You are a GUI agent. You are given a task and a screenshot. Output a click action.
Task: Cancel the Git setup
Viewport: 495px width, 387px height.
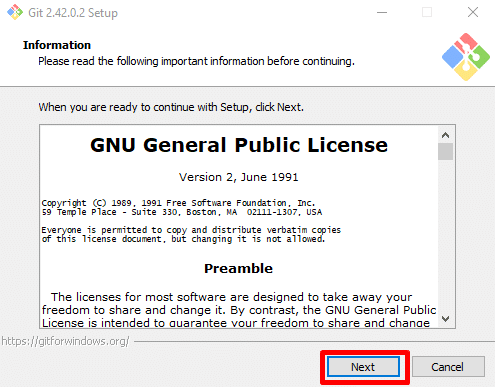pos(448,367)
